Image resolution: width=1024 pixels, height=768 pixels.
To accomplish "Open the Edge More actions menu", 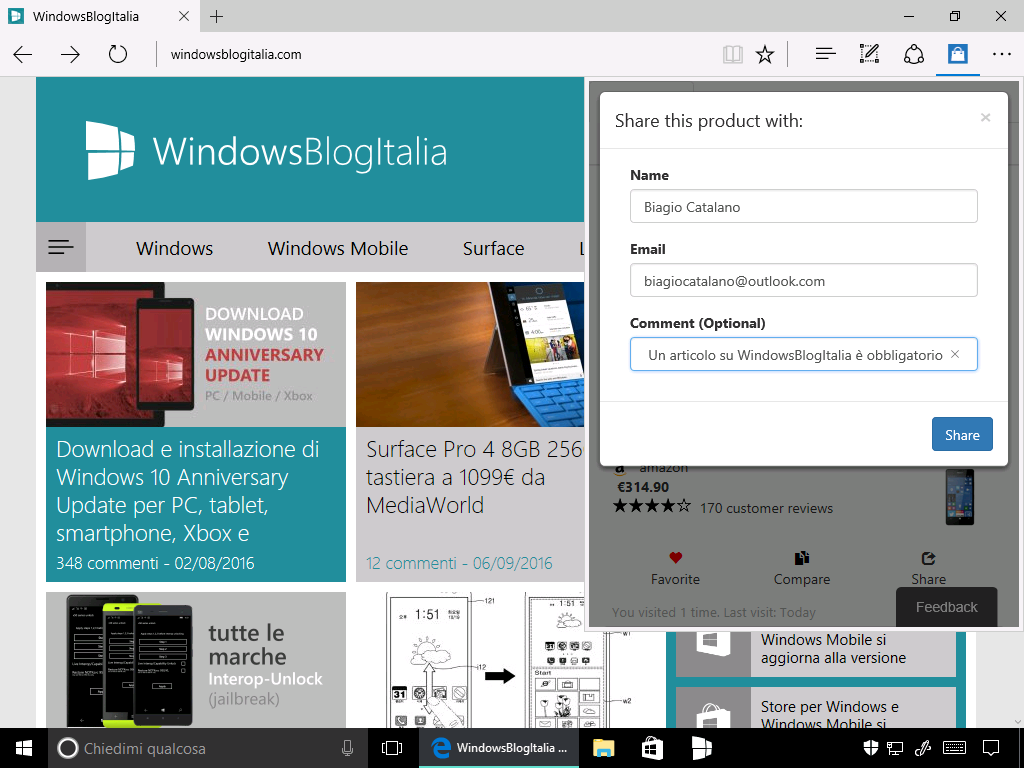I will [x=1001, y=54].
